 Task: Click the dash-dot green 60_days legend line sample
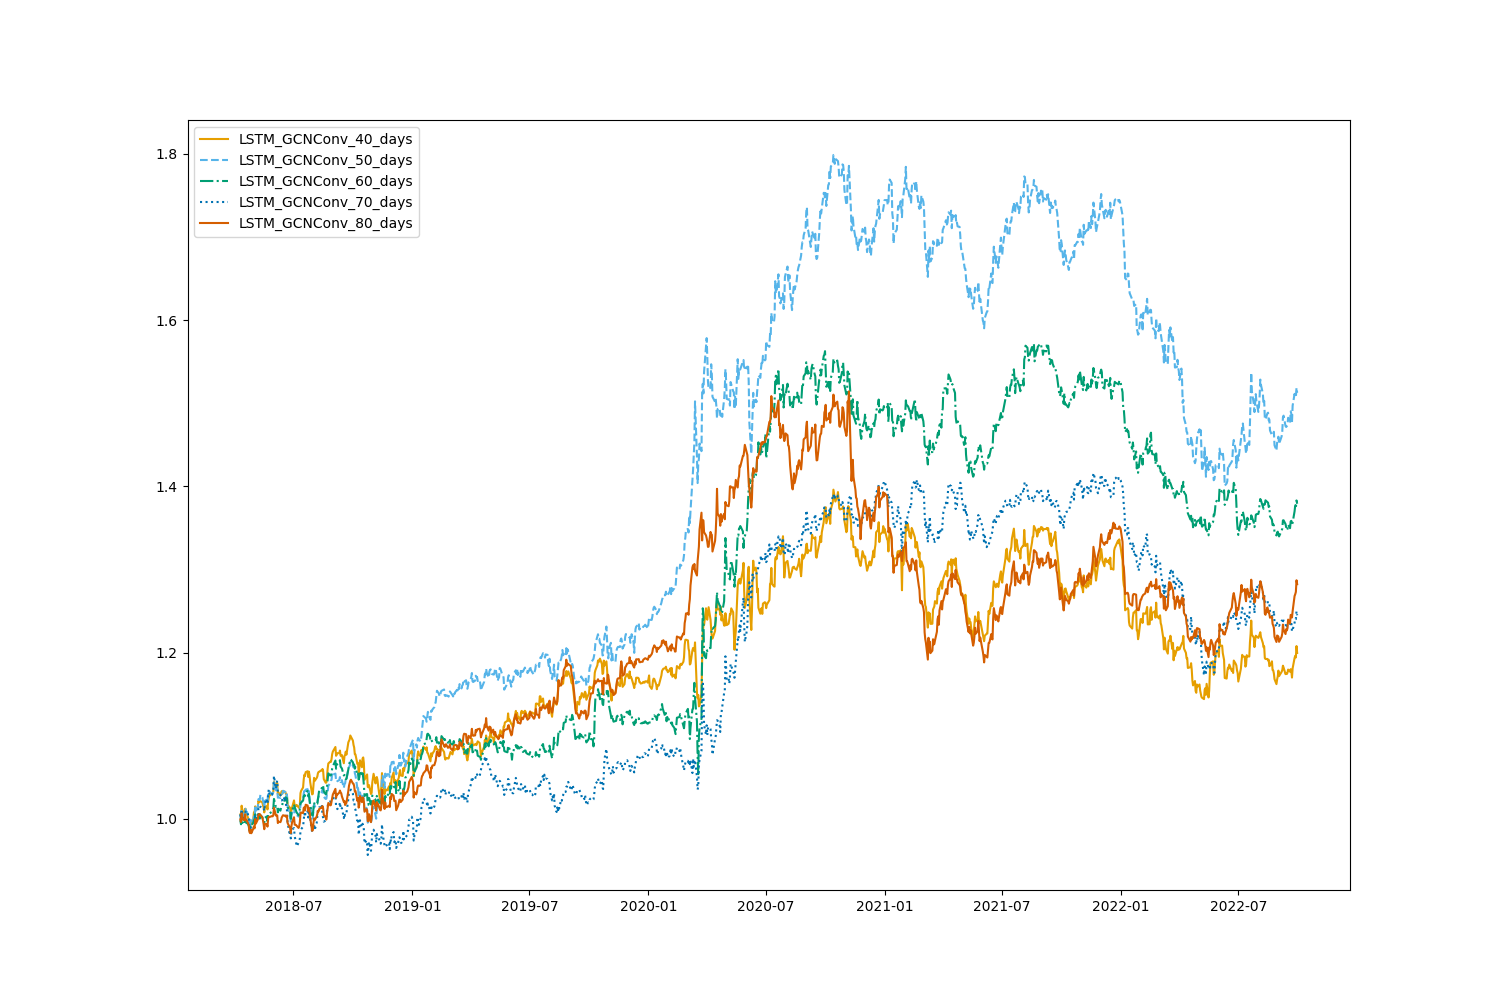pos(214,181)
